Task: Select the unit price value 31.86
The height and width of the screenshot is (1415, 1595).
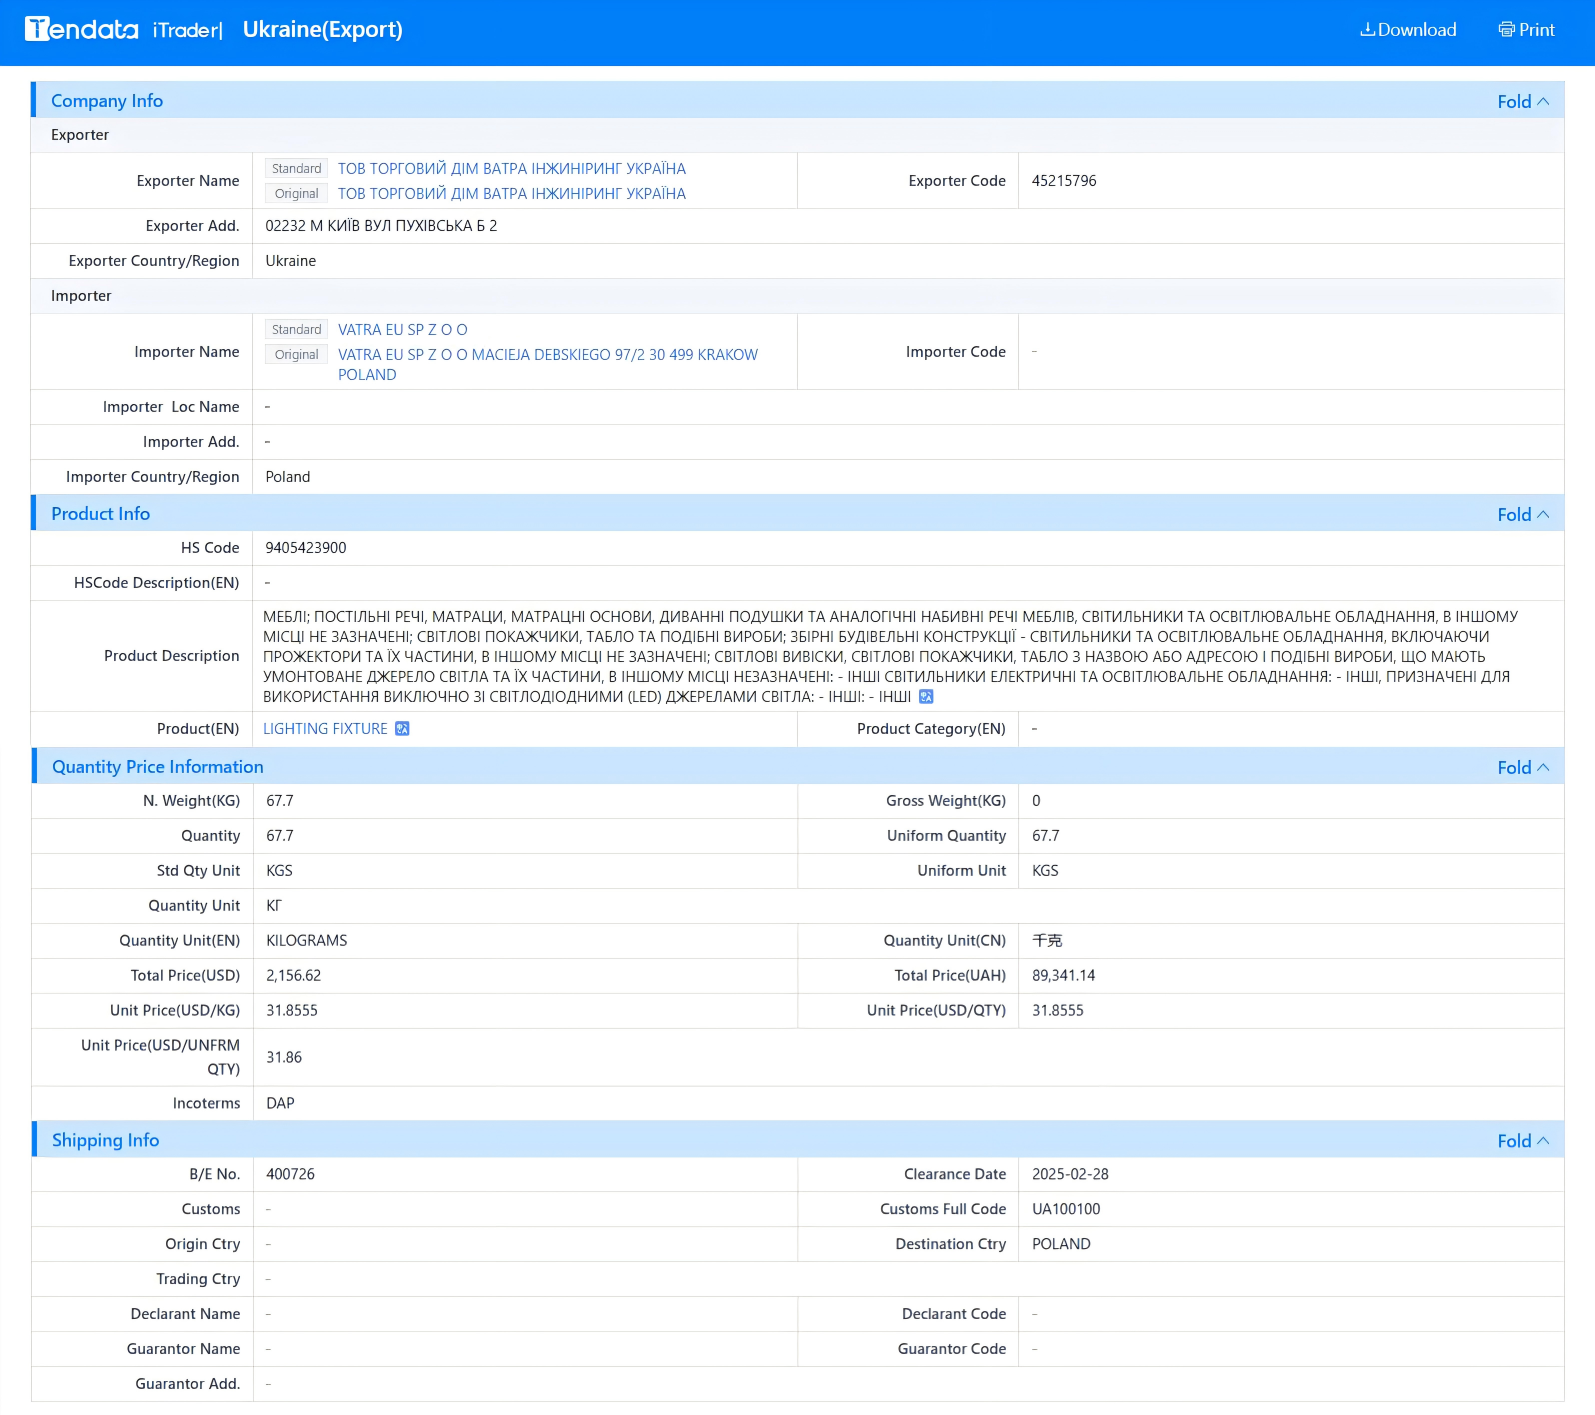Action: click(284, 1058)
